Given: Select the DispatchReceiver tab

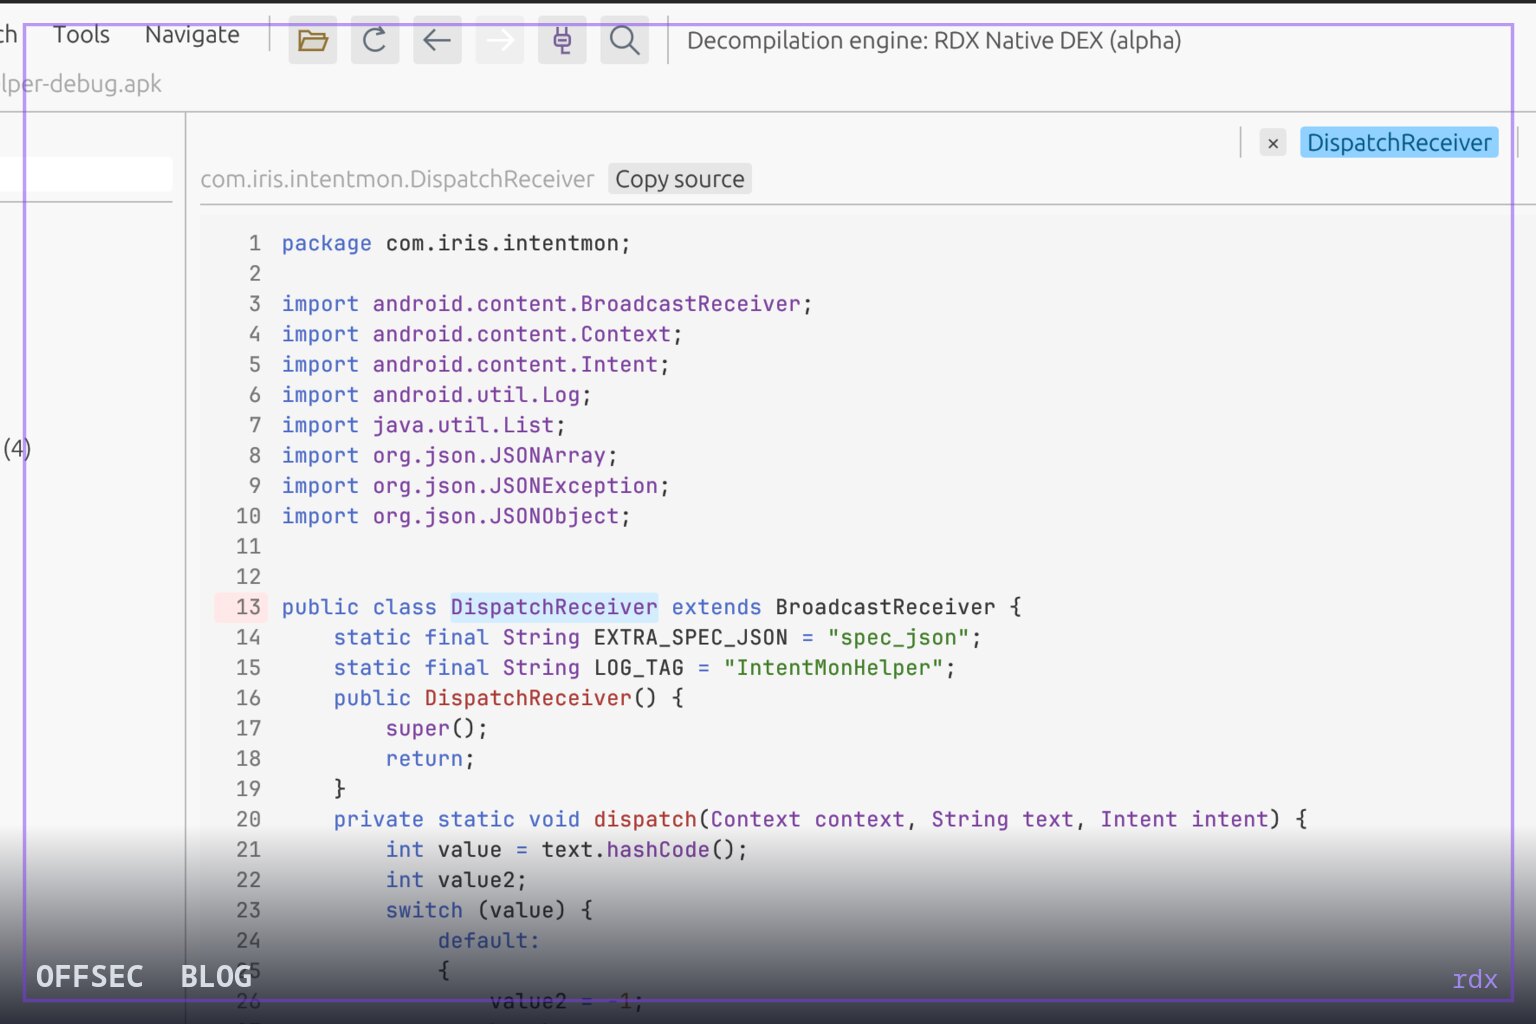Looking at the screenshot, I should [x=1399, y=143].
